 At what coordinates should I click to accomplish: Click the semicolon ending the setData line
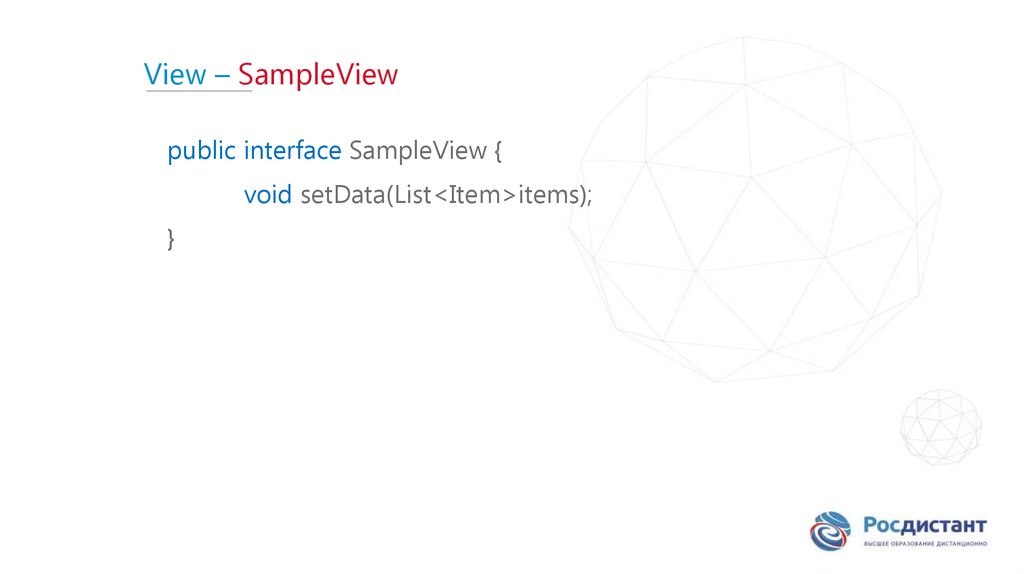coord(590,197)
